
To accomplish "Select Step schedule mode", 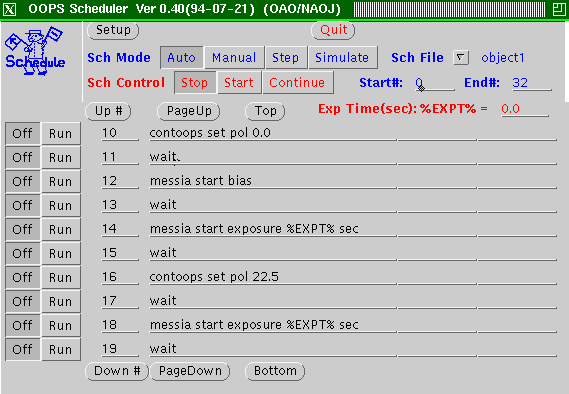I will click(x=286, y=57).
